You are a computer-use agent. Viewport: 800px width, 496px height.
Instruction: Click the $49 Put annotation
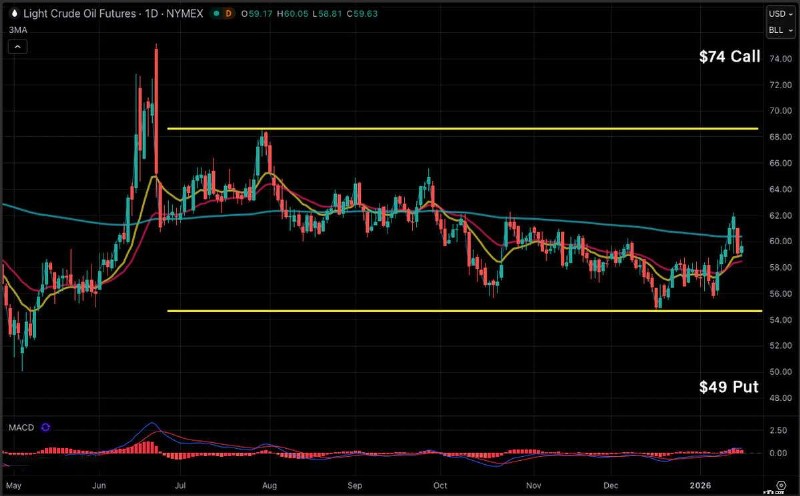pos(729,387)
